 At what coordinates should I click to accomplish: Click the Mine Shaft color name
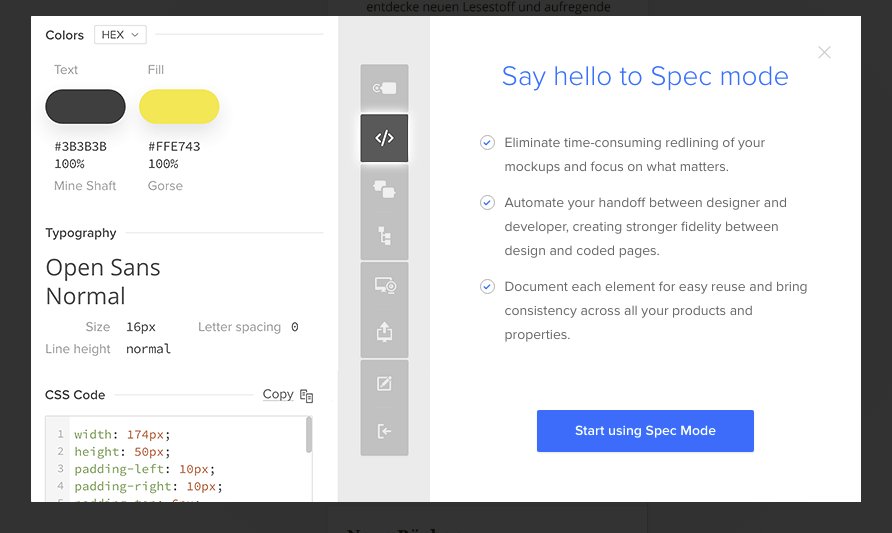click(x=85, y=186)
